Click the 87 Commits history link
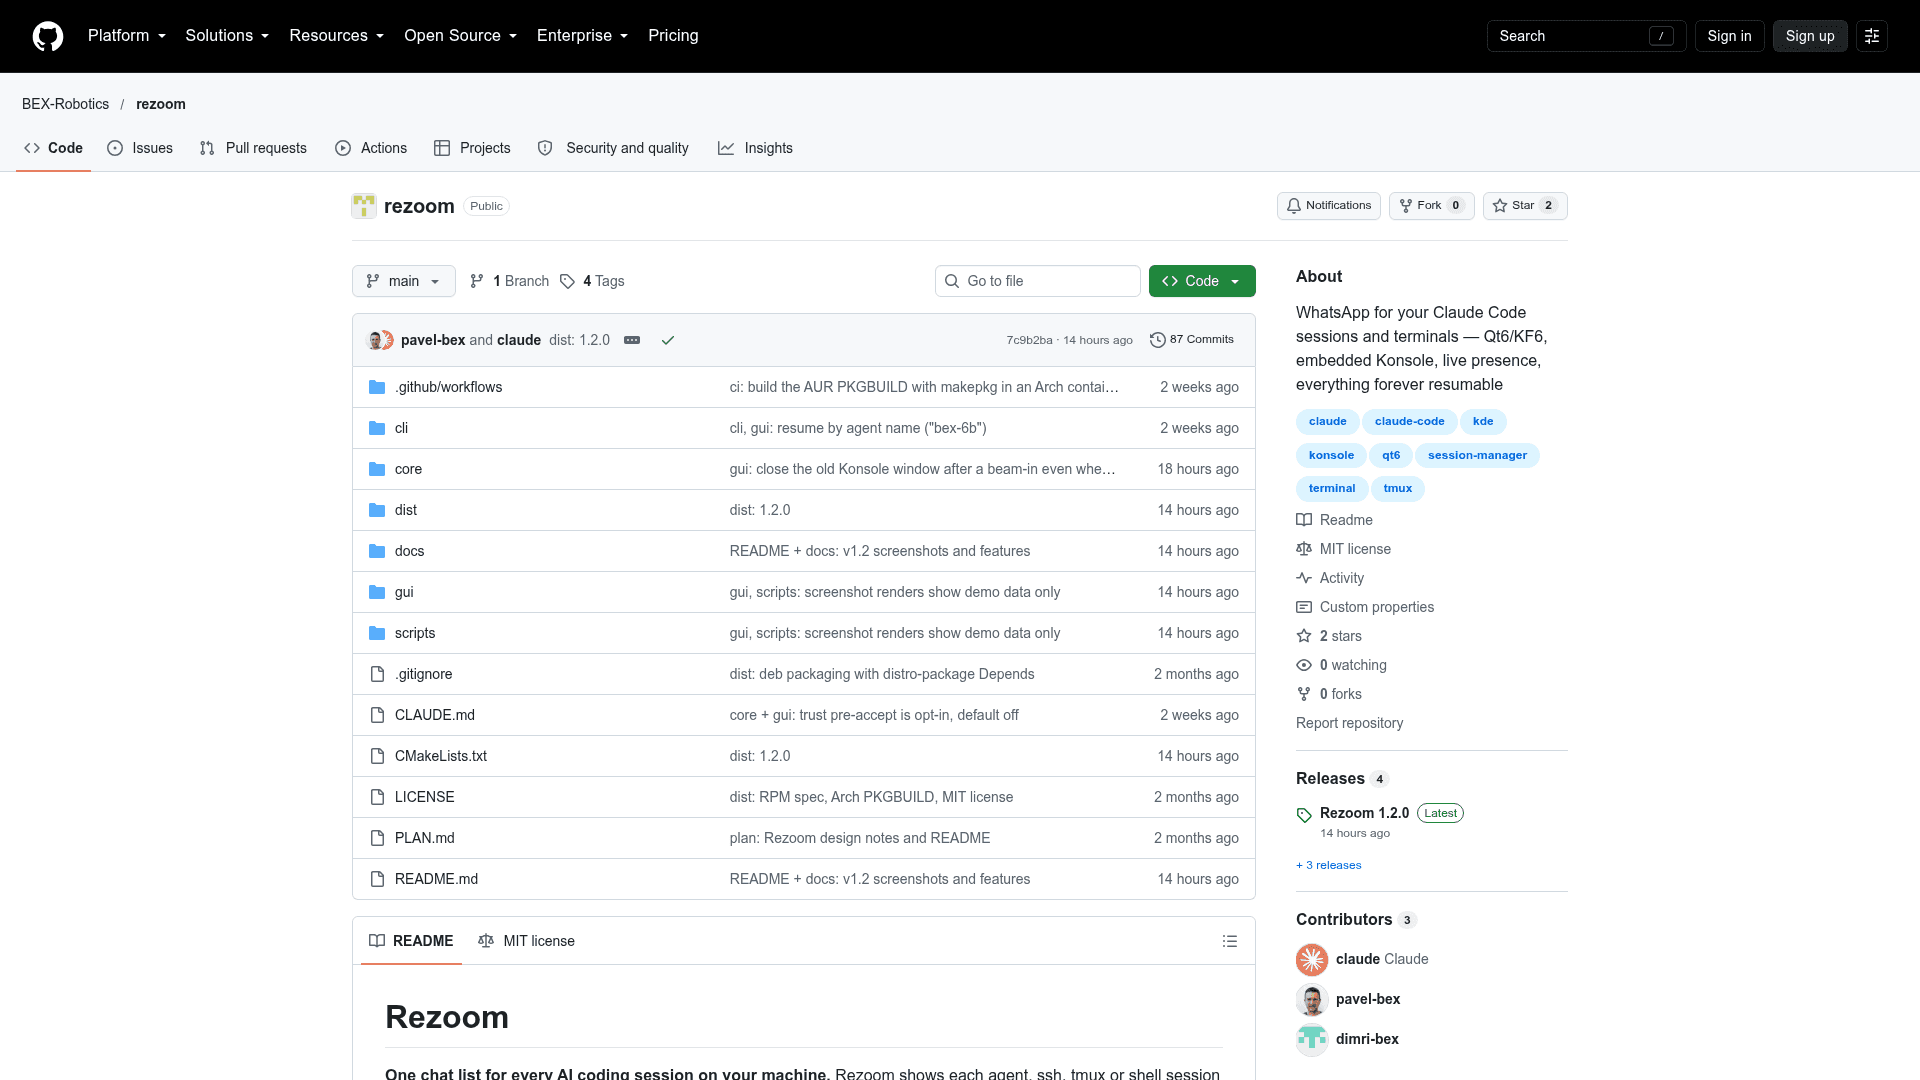 coord(1192,340)
